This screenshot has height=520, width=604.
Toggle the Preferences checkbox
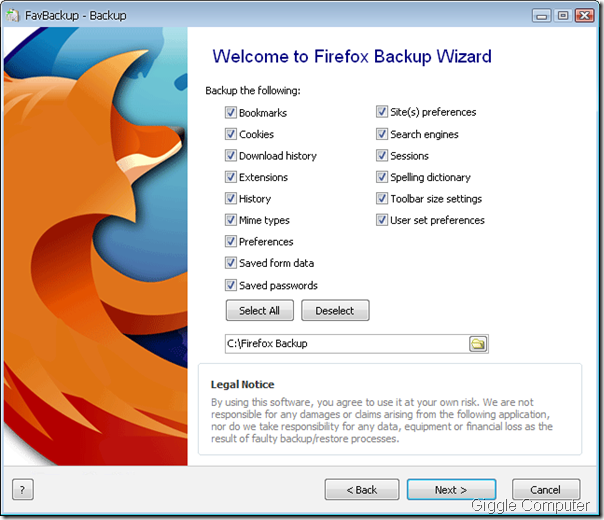pyautogui.click(x=230, y=242)
